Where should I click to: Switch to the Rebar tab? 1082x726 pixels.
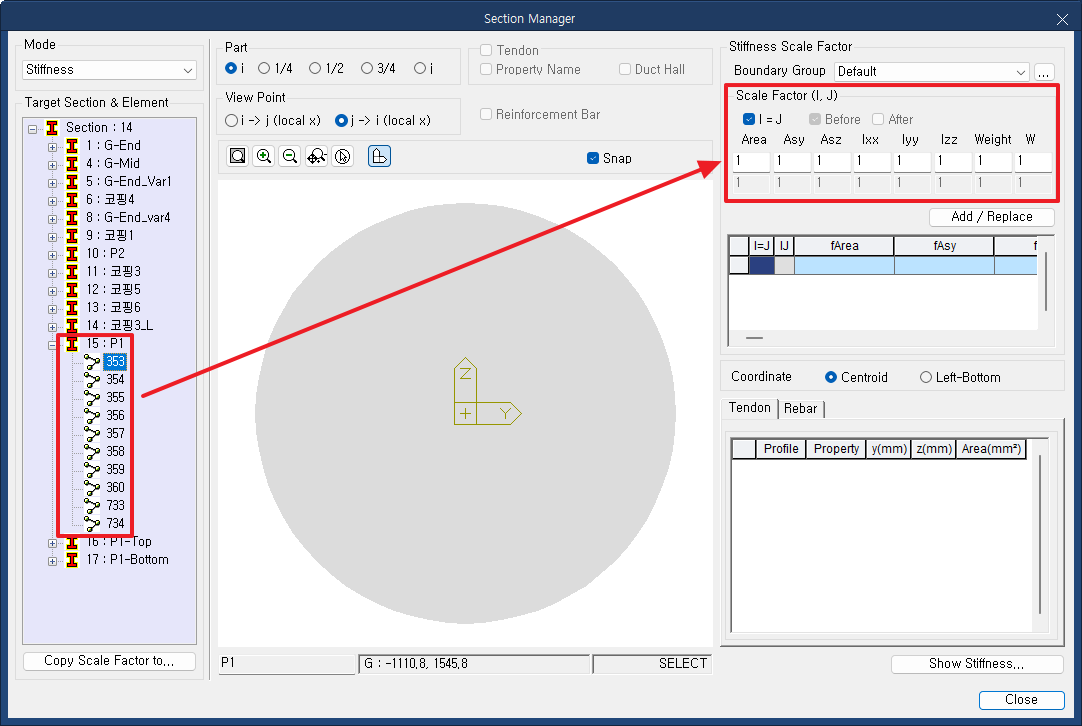pyautogui.click(x=800, y=409)
